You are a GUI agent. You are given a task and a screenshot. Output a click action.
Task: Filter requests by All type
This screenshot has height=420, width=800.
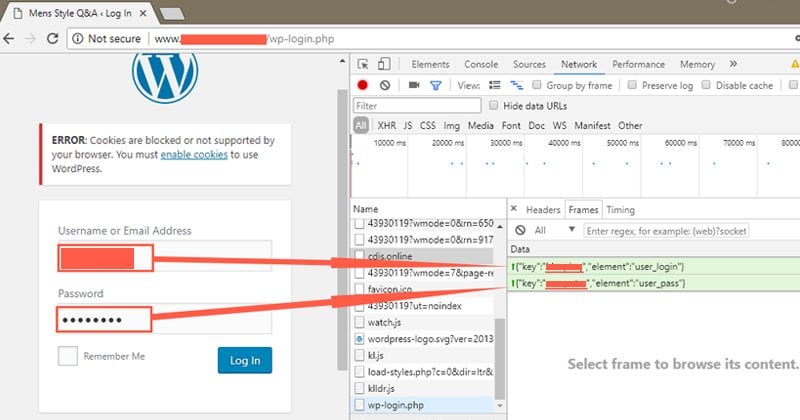point(361,126)
